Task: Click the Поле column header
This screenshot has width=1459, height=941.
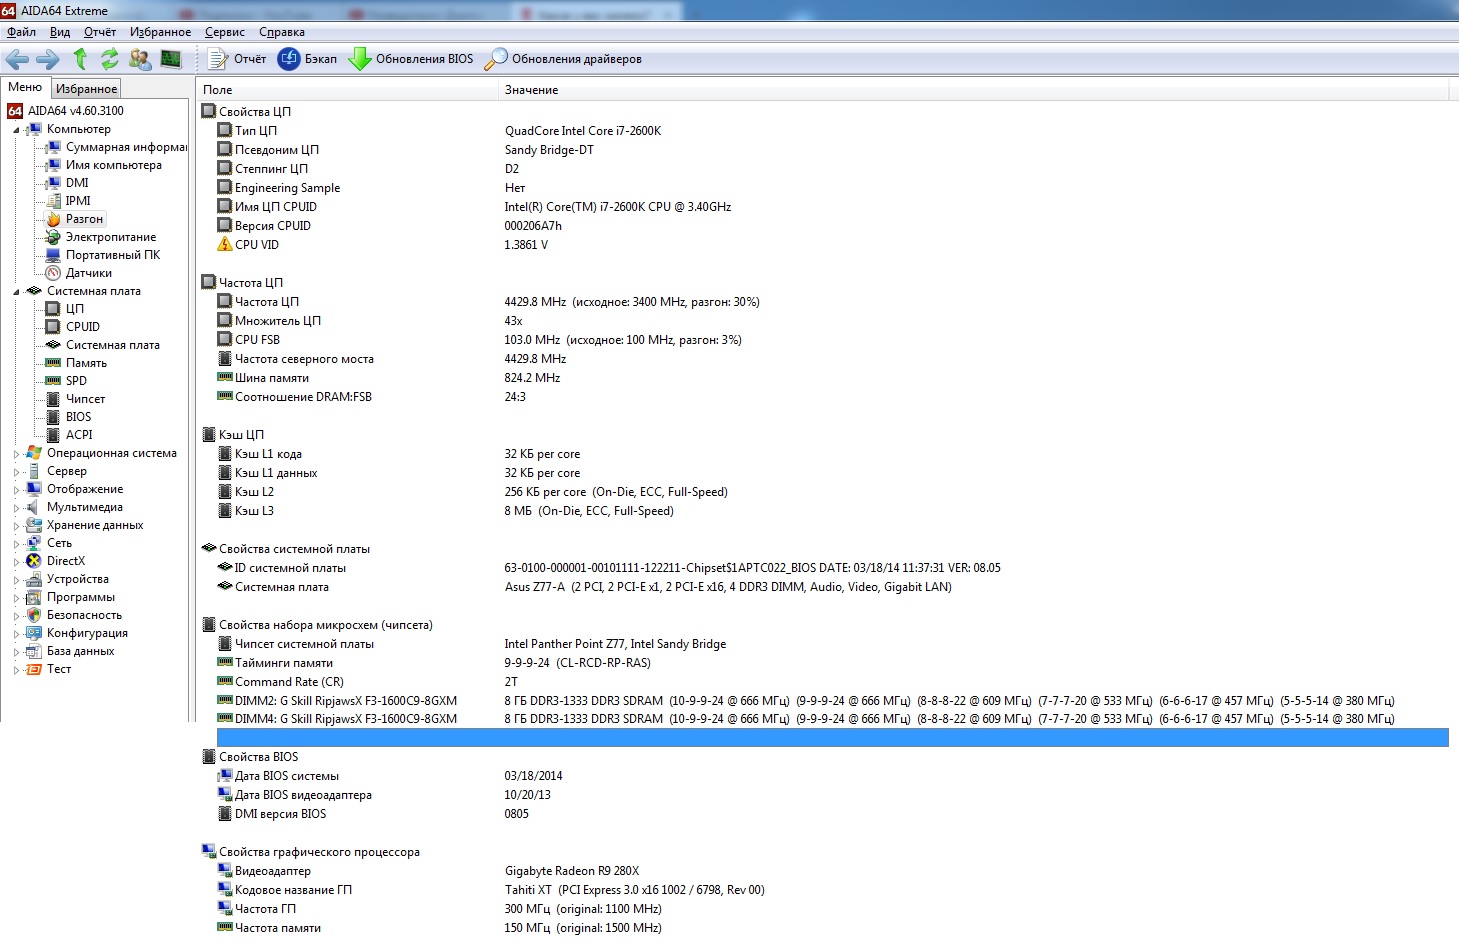Action: tap(347, 90)
